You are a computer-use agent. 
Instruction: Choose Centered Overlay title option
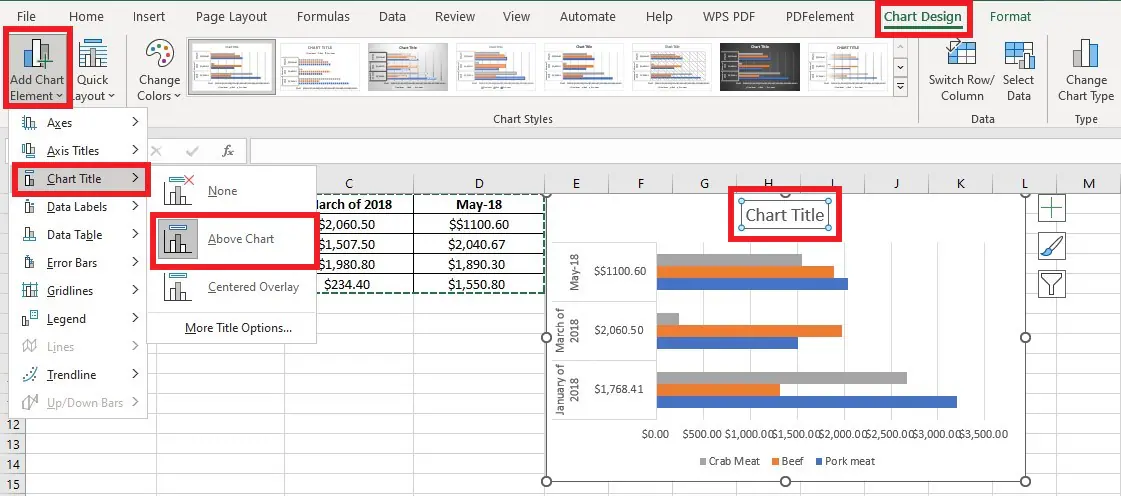coord(232,287)
